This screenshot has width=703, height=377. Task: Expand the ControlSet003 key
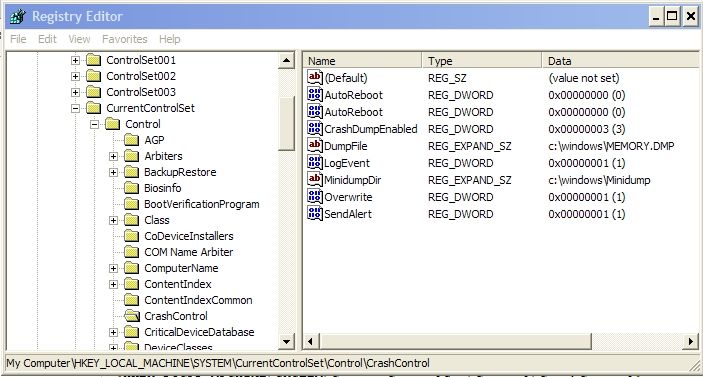[75, 92]
